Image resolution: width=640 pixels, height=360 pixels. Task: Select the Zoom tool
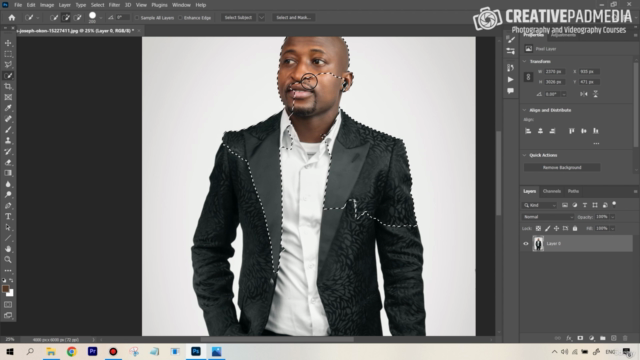click(x=8, y=259)
